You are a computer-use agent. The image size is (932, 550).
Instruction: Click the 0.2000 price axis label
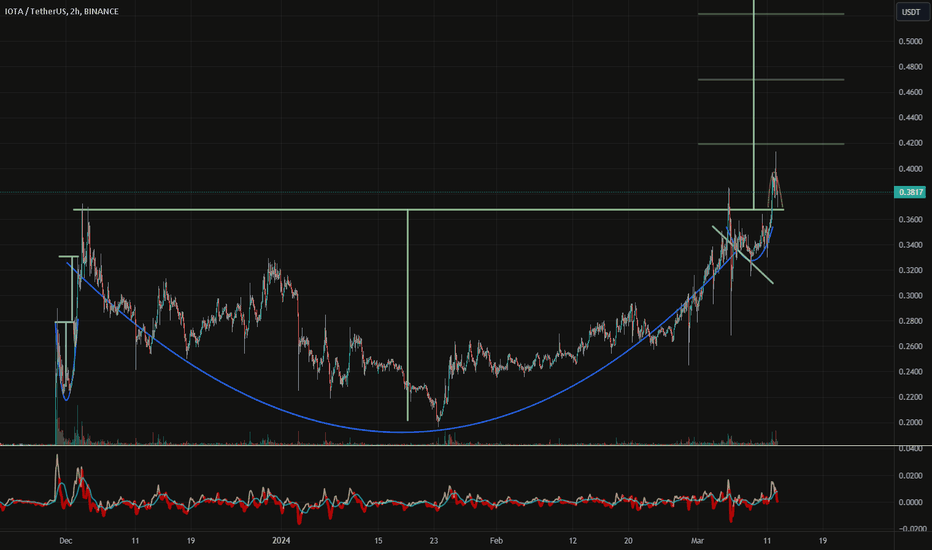[911, 423]
